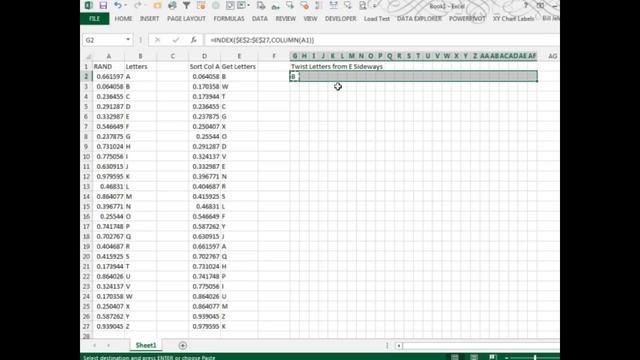Click cell with value 0.979595 in column A
The width and height of the screenshot is (640, 360).
(109, 176)
